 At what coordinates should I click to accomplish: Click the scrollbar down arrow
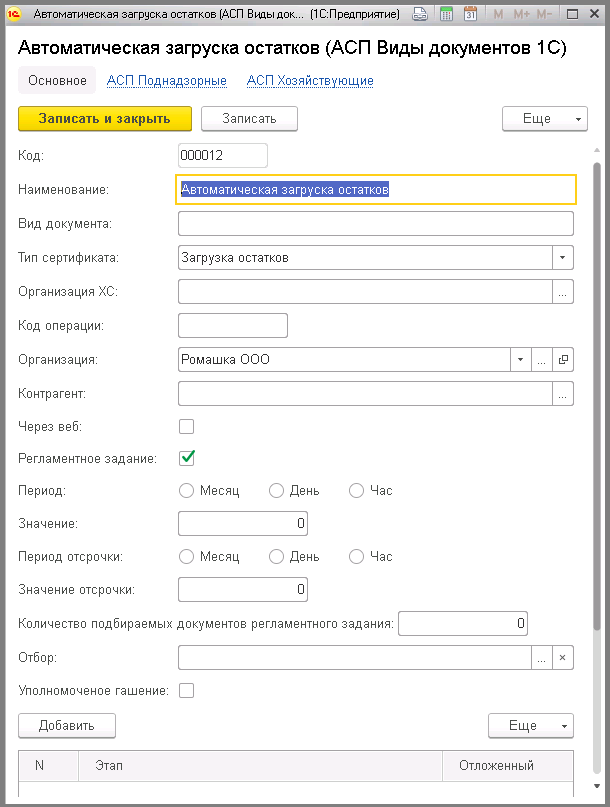click(x=597, y=786)
